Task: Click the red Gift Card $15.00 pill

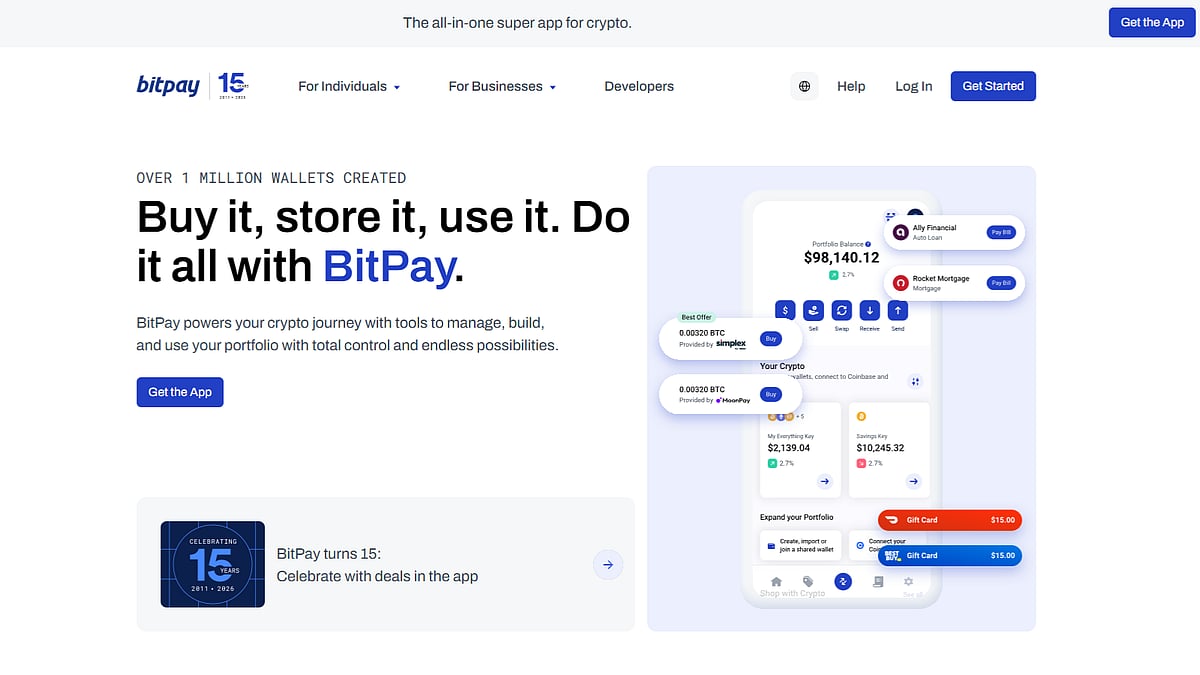Action: (x=950, y=520)
